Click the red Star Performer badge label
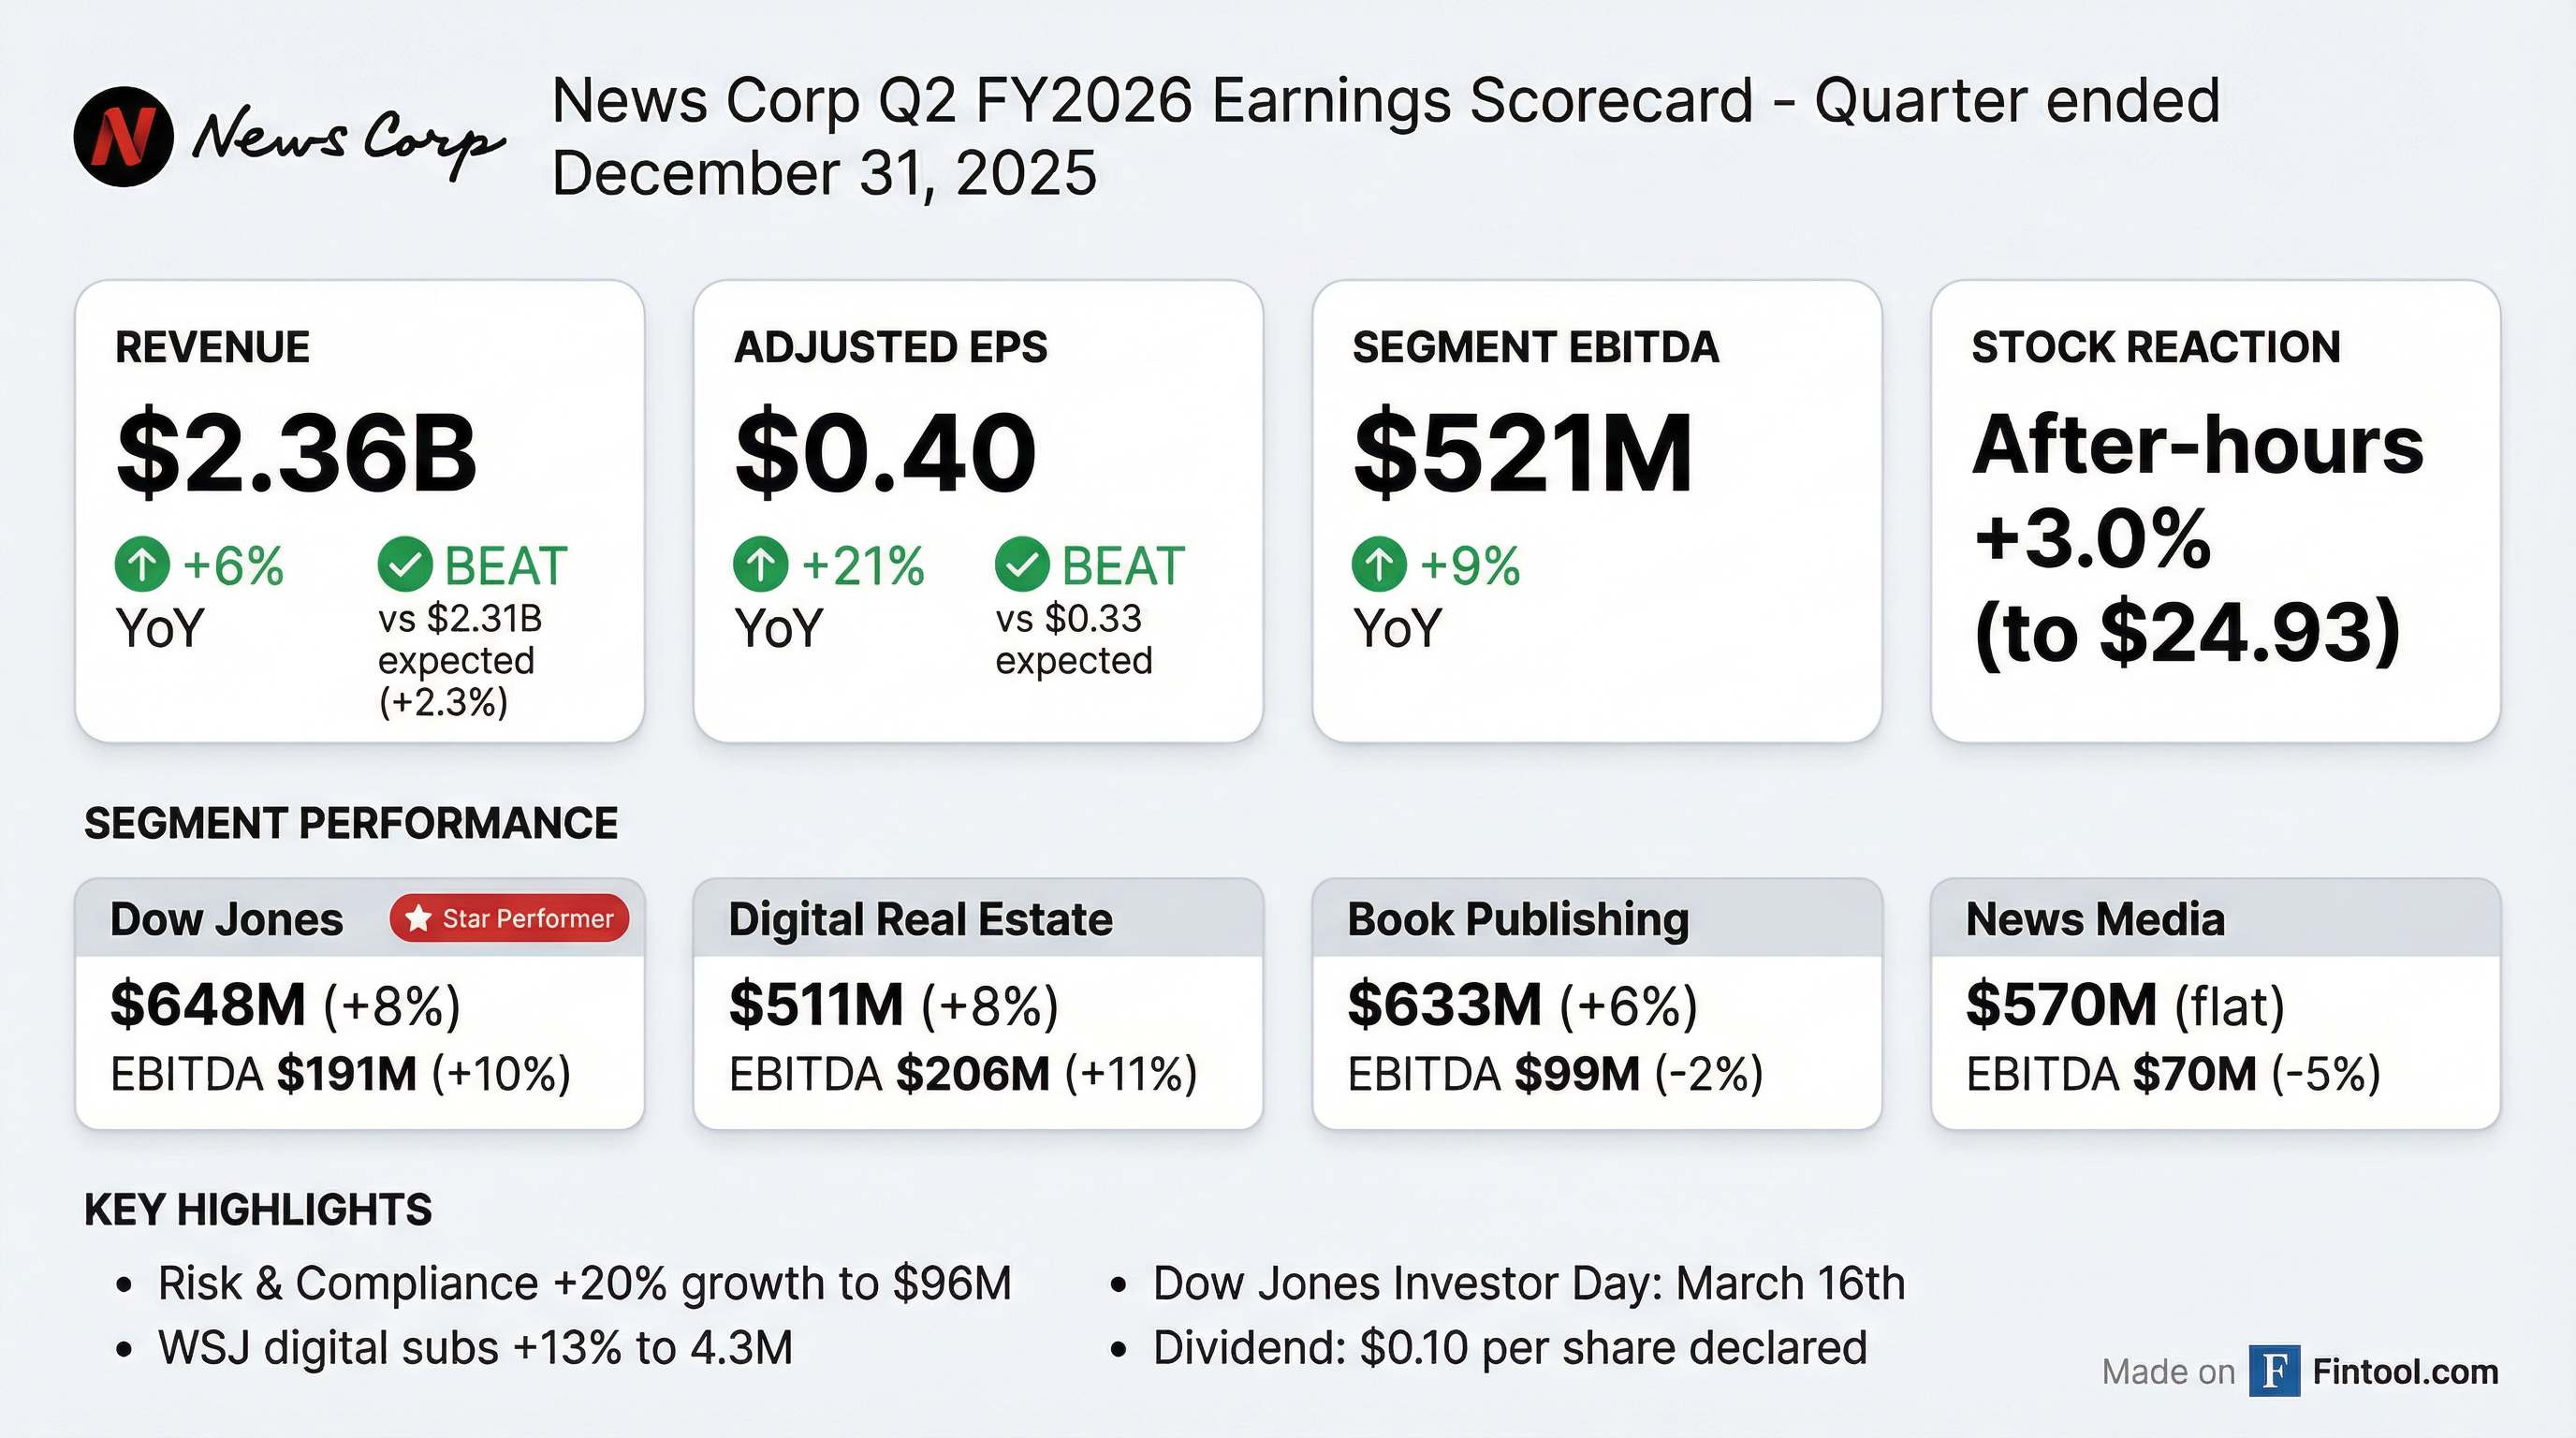Viewport: 2576px width, 1438px height. [527, 918]
